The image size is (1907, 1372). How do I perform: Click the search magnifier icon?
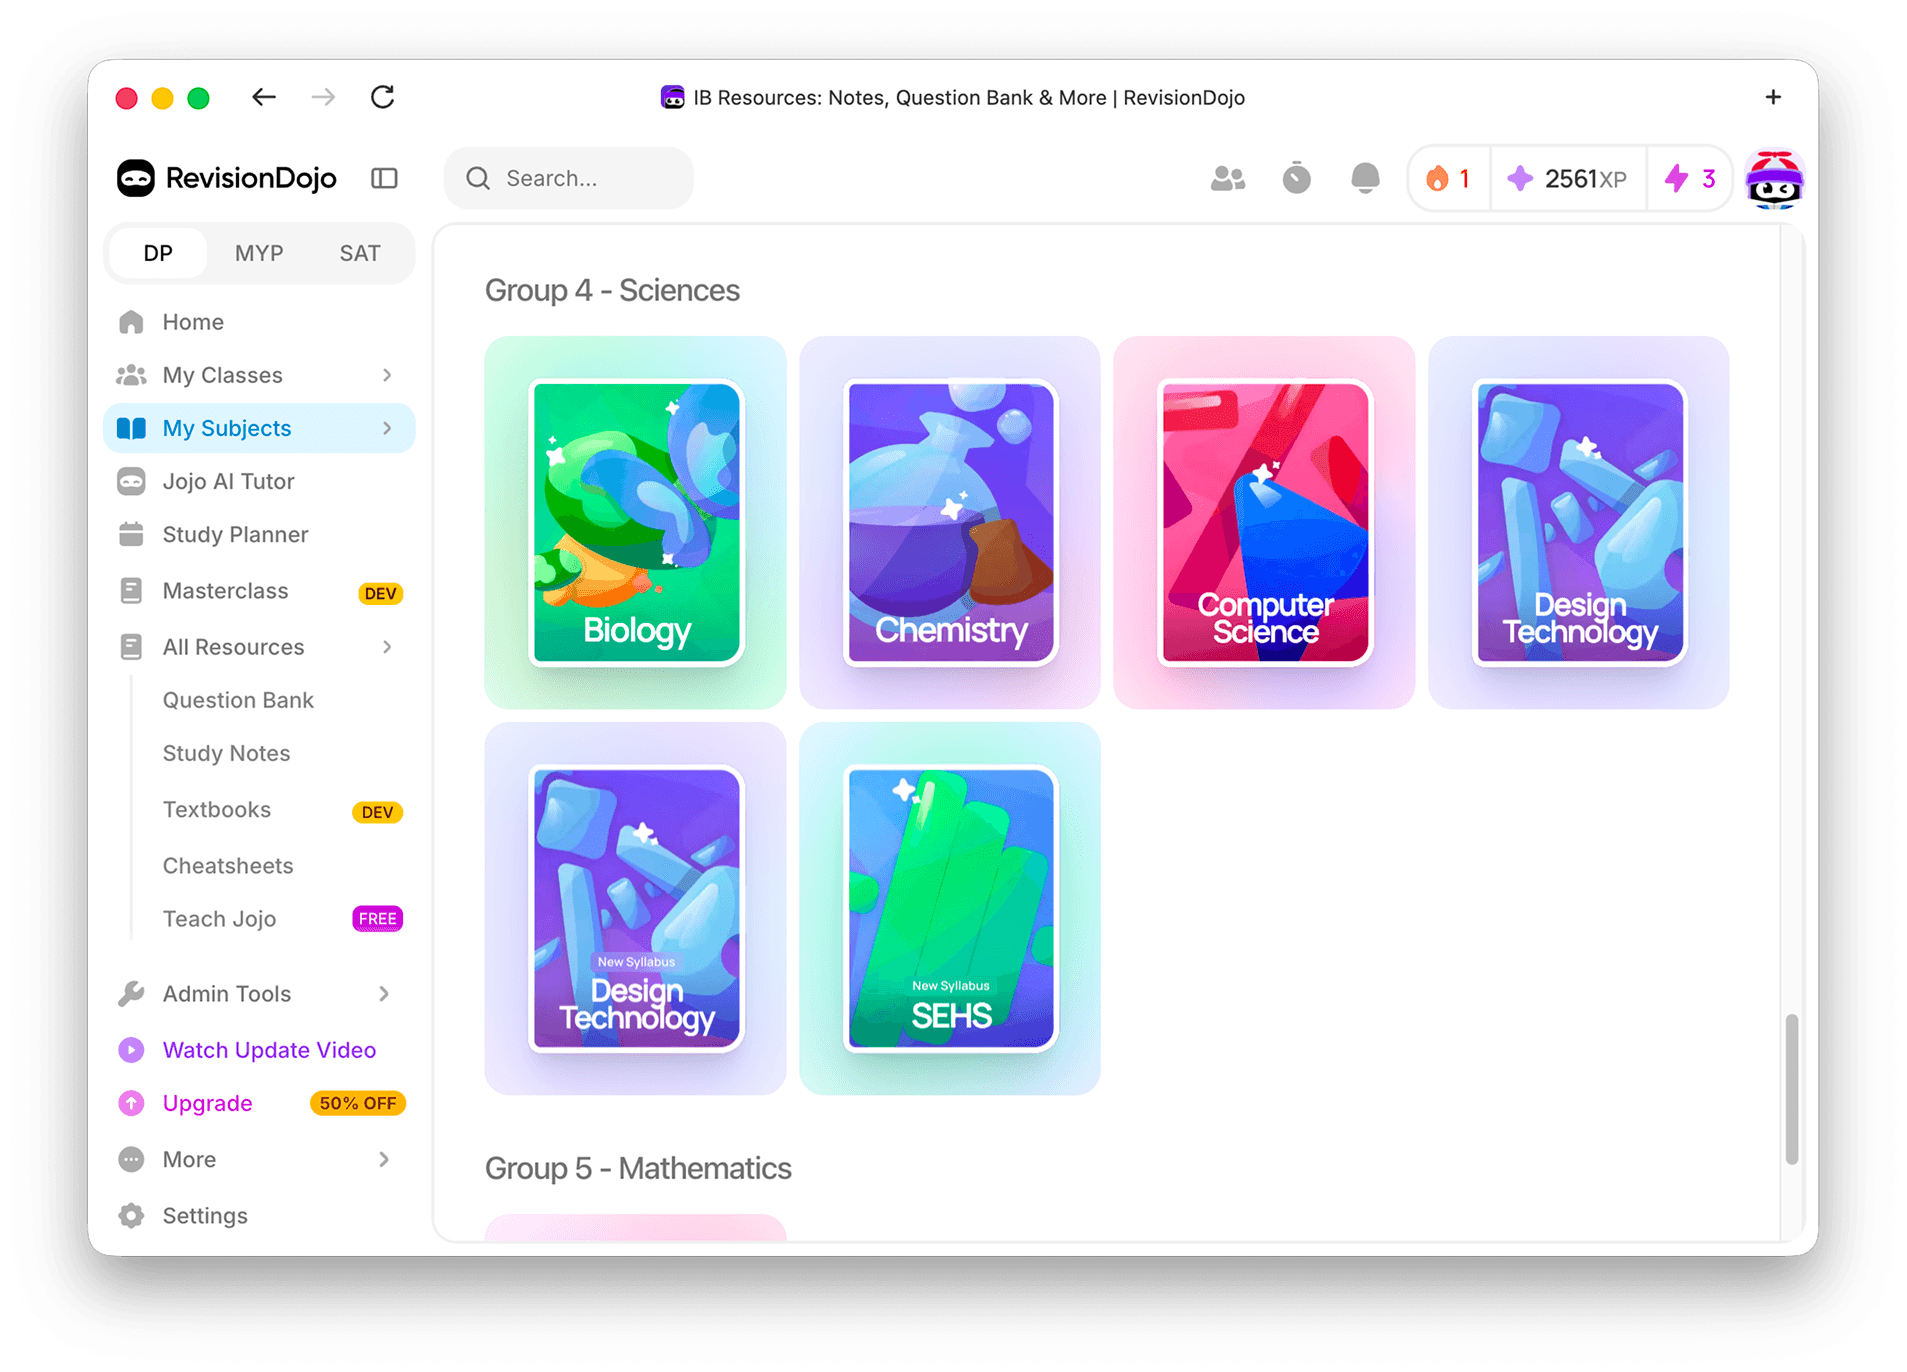pos(478,178)
